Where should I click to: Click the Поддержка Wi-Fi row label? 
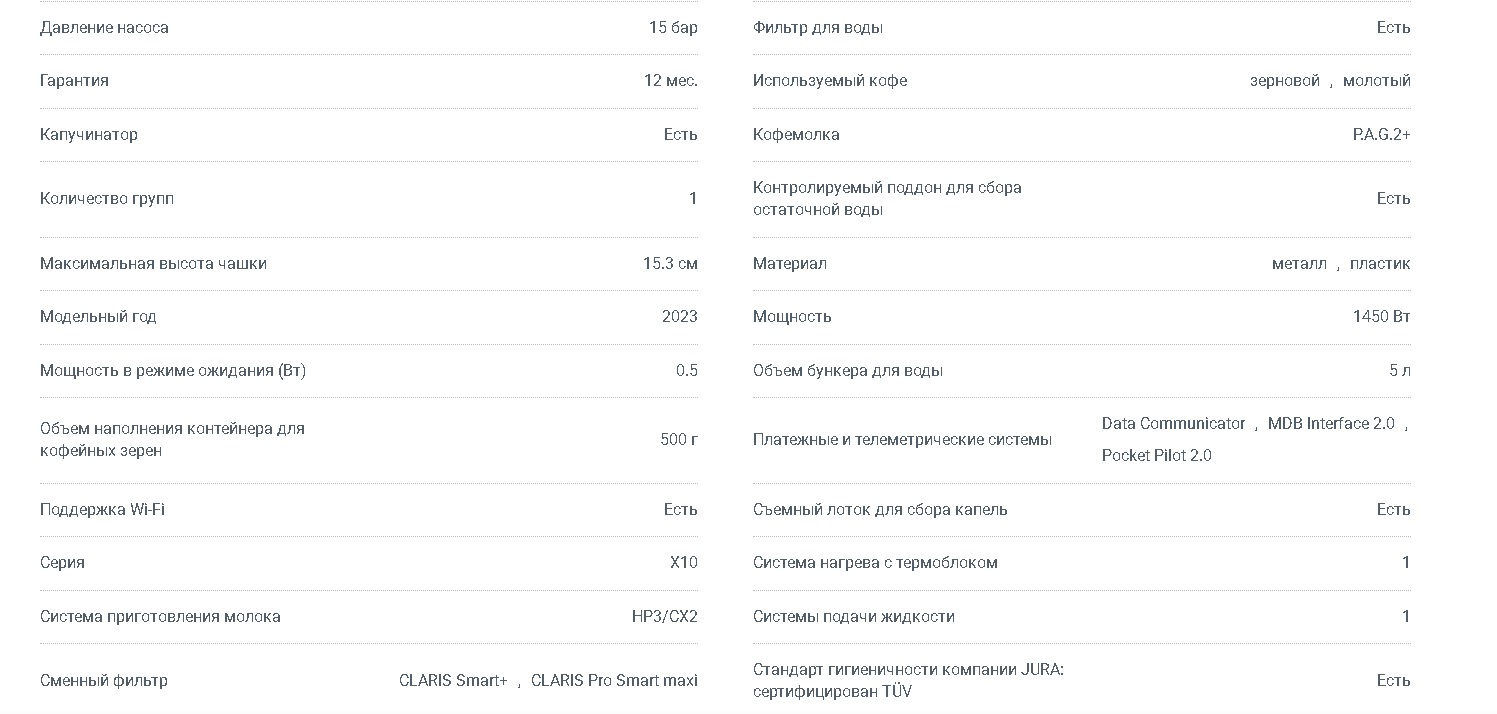coord(102,510)
